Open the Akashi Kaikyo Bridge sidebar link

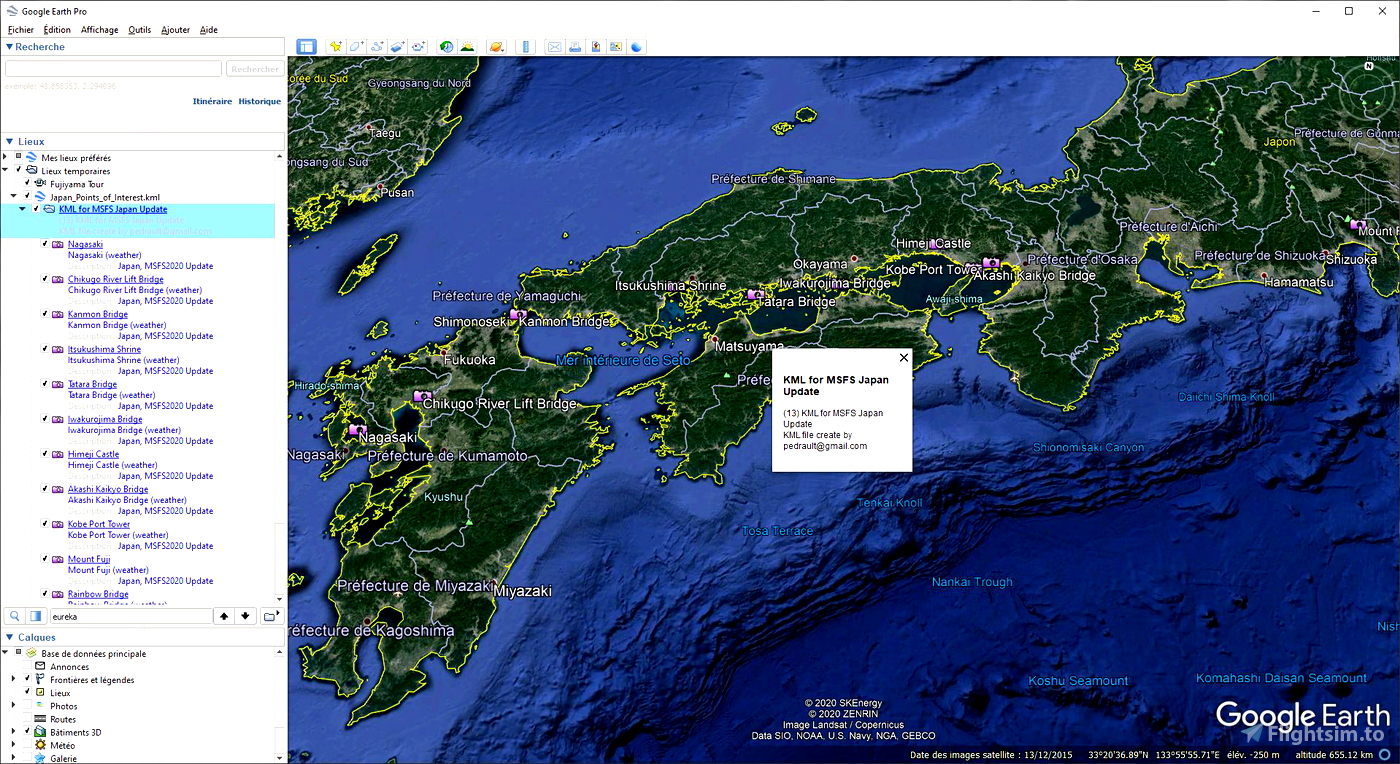[108, 489]
